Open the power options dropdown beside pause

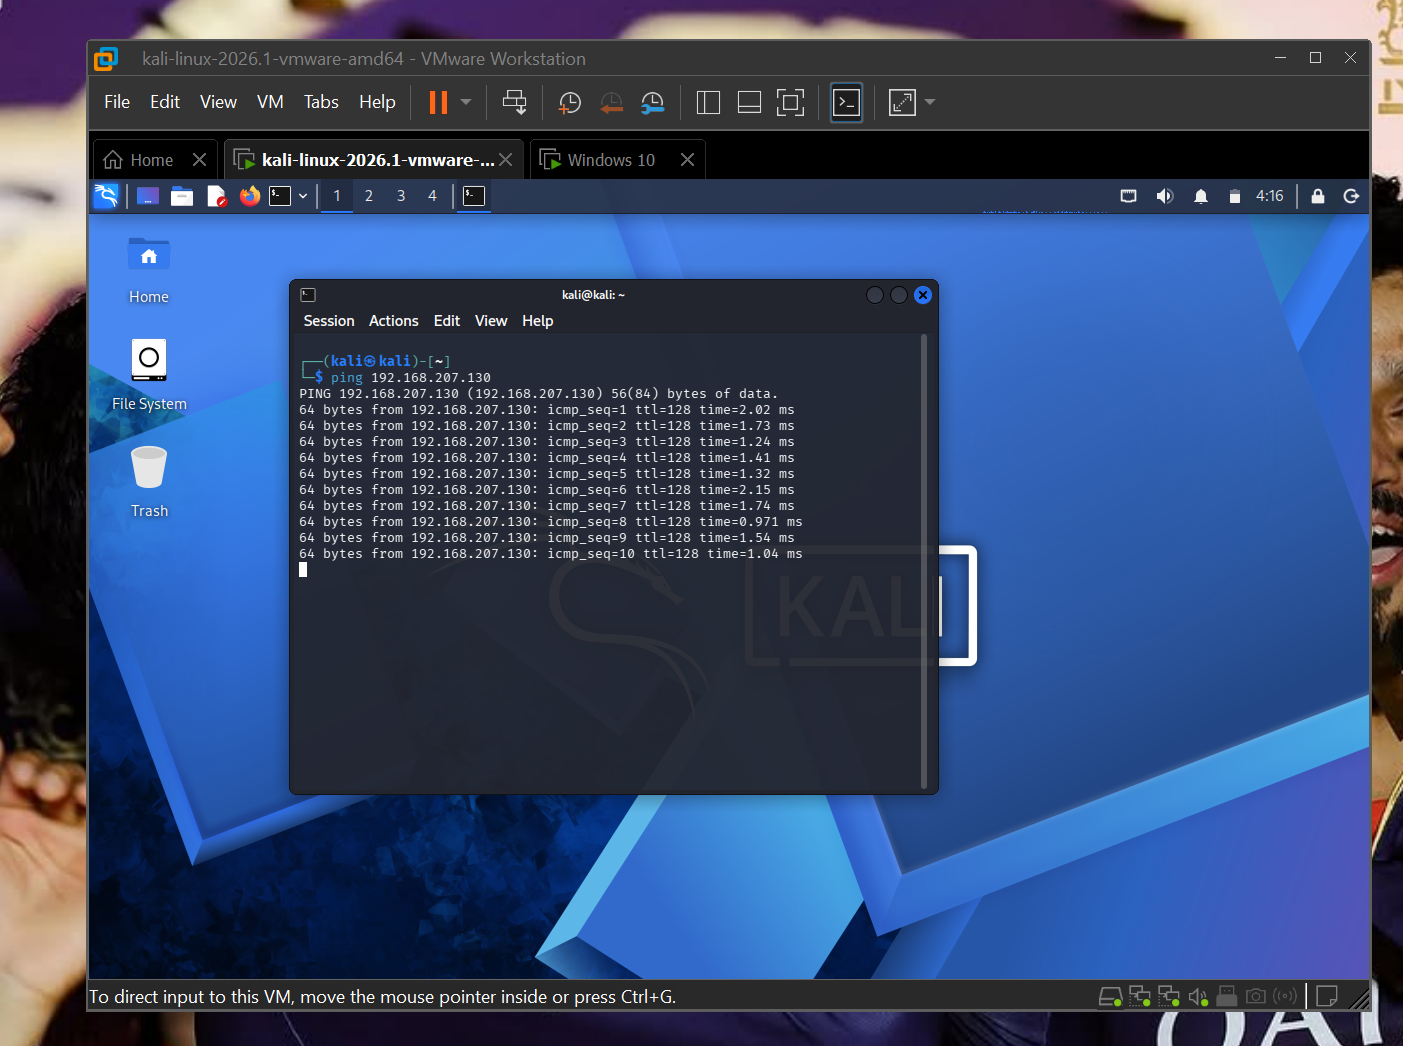(466, 102)
